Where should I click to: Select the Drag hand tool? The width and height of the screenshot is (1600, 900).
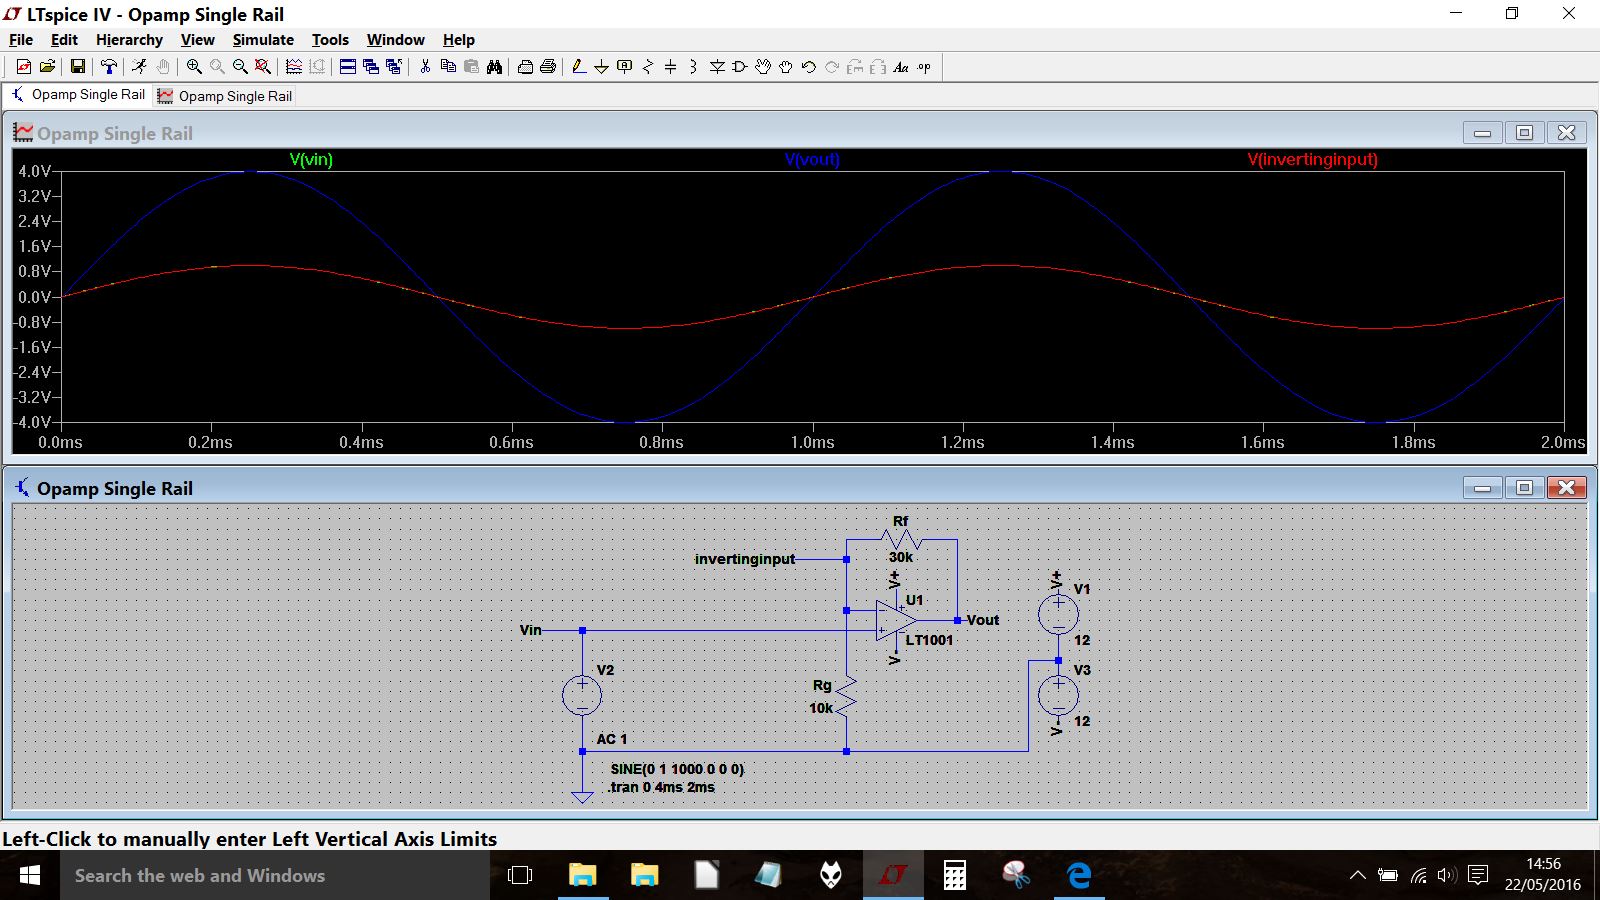point(786,67)
